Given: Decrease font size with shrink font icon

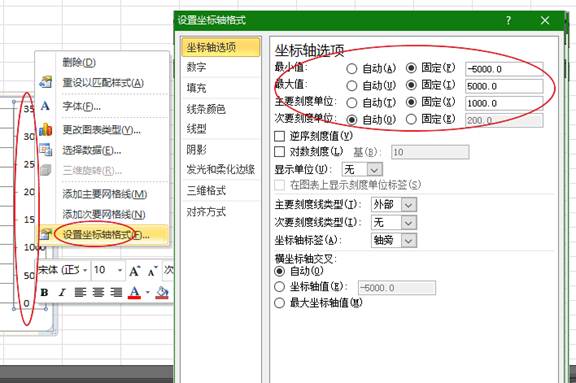Looking at the screenshot, I should coord(152,271).
